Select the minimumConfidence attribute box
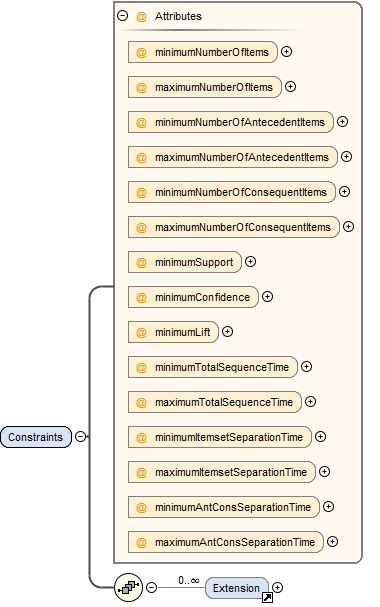380x607 pixels. [193, 297]
